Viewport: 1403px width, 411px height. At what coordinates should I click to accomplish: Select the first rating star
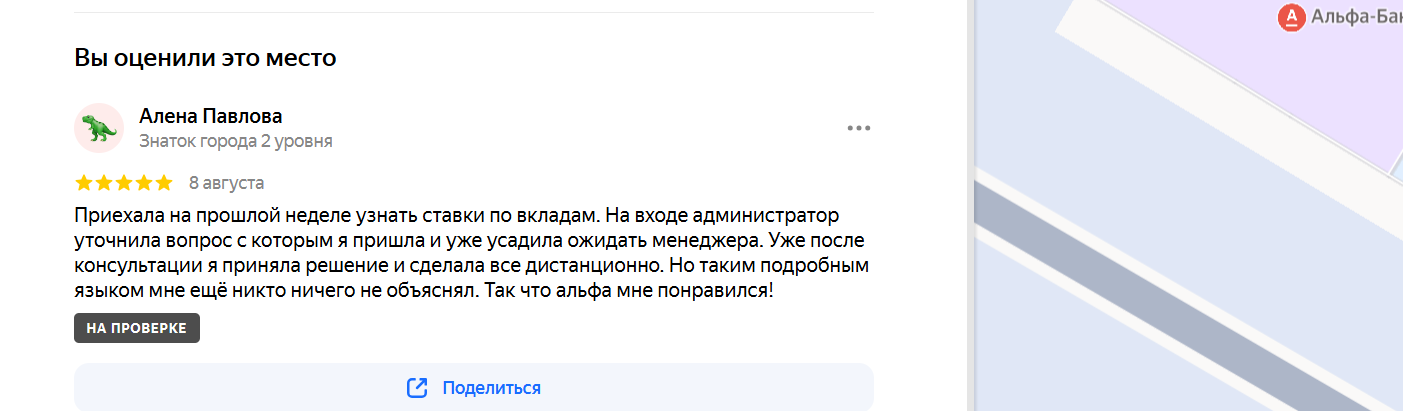click(x=84, y=183)
